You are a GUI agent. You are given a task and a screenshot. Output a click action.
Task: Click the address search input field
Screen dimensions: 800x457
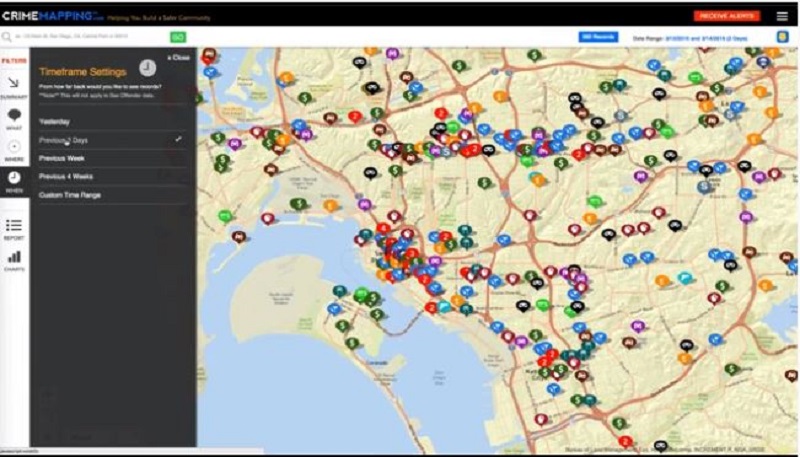[88, 37]
